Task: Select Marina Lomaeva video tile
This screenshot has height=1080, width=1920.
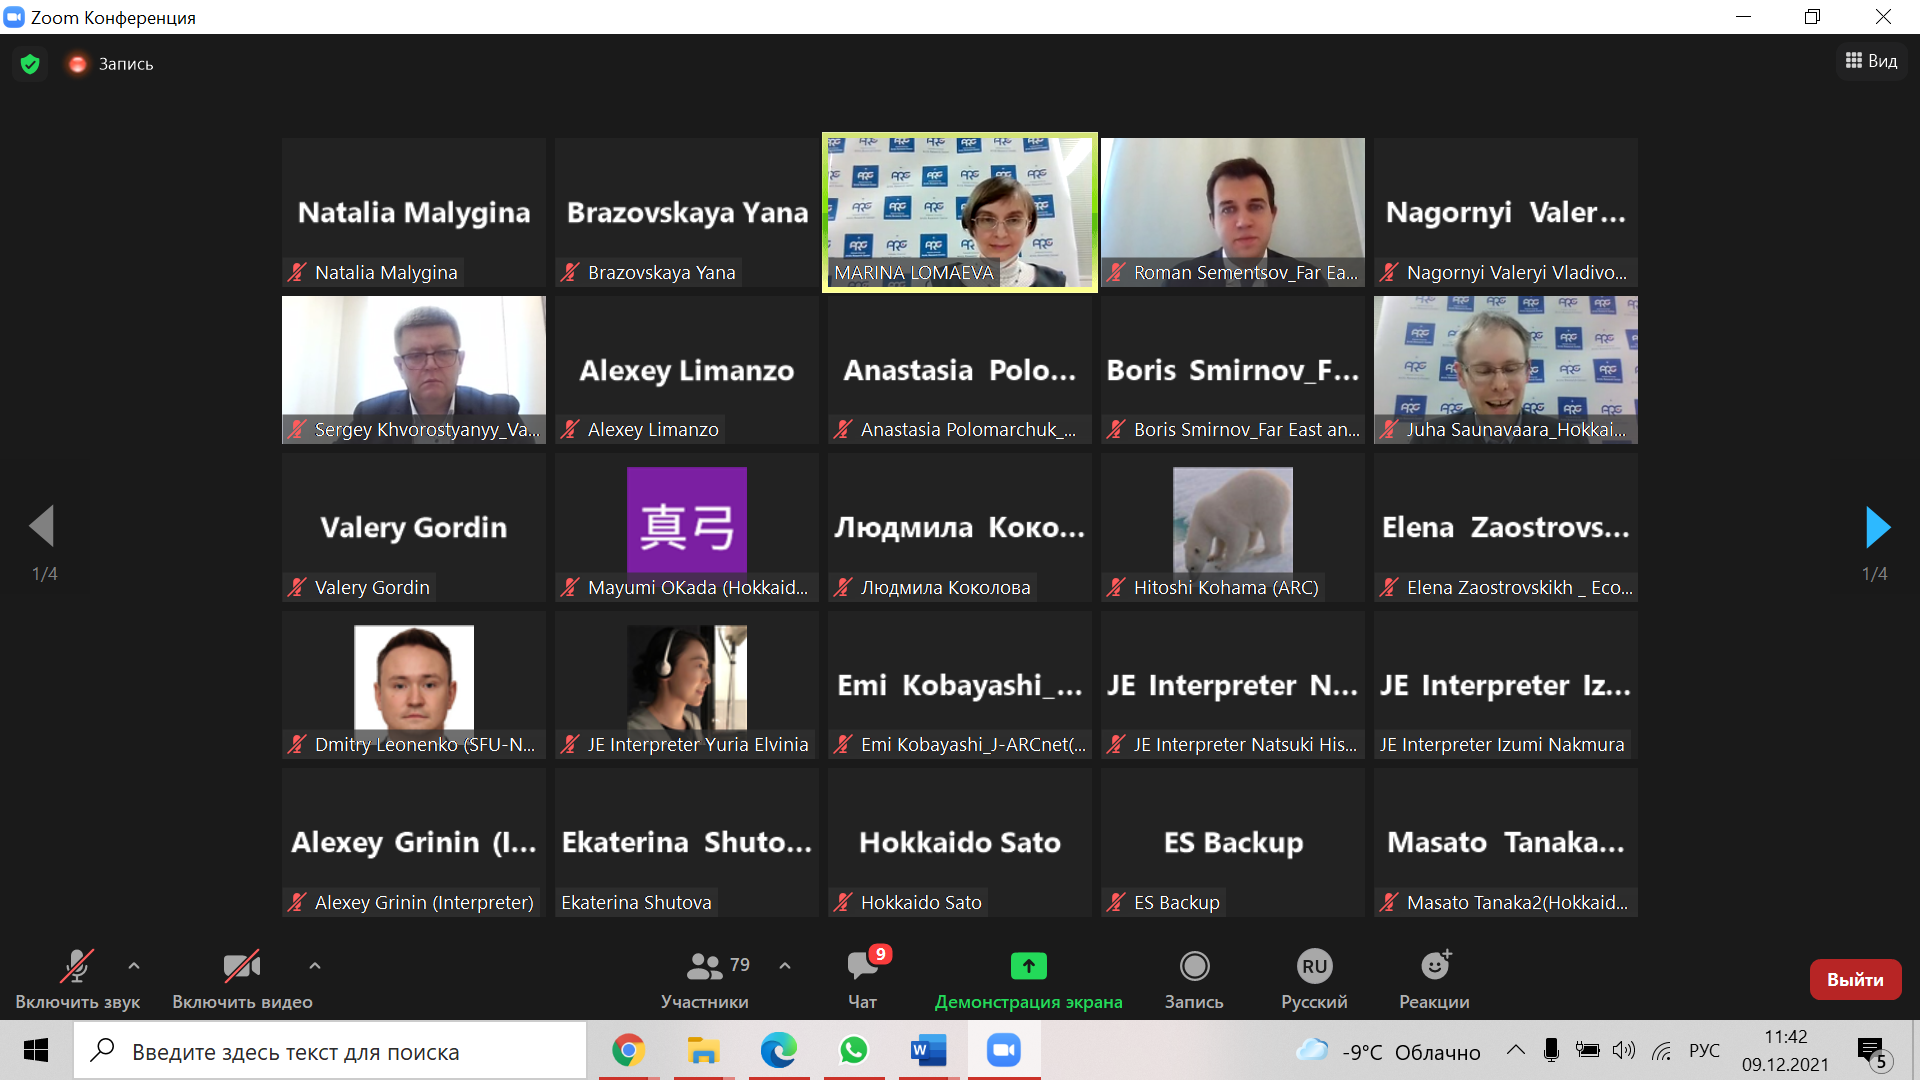Action: coord(960,213)
